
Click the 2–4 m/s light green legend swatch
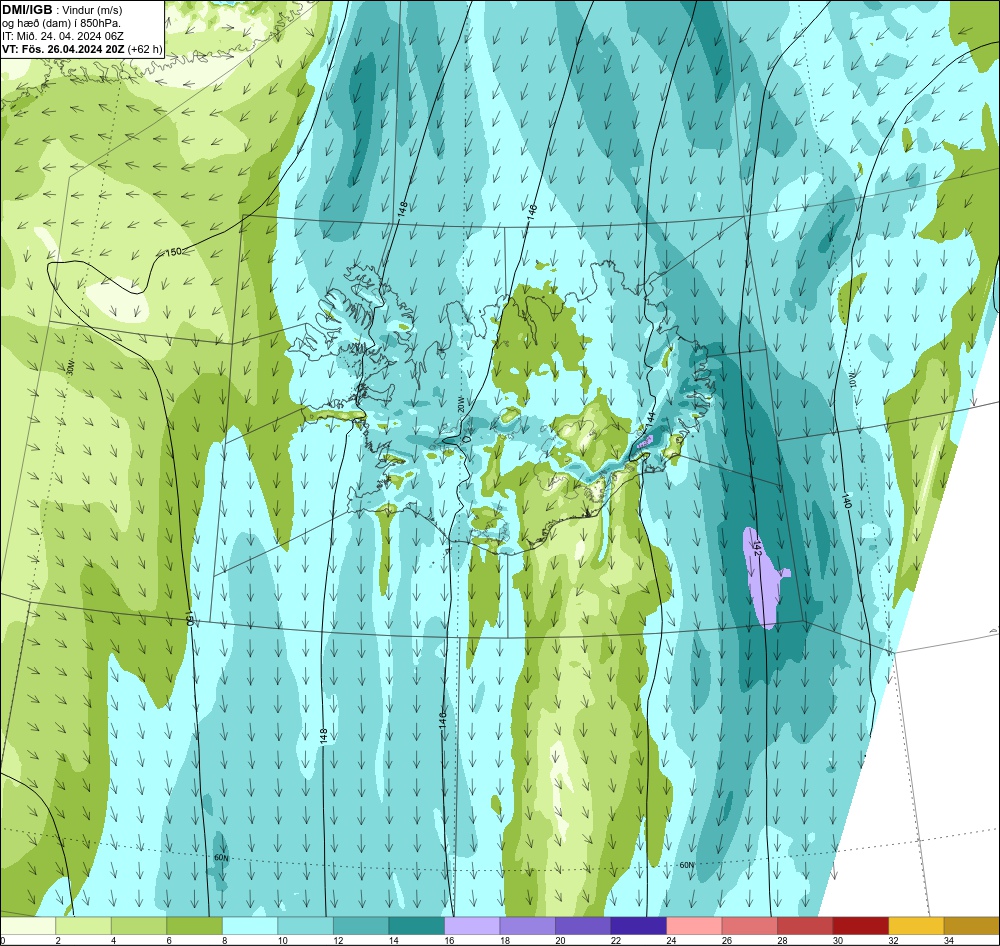coord(84,926)
